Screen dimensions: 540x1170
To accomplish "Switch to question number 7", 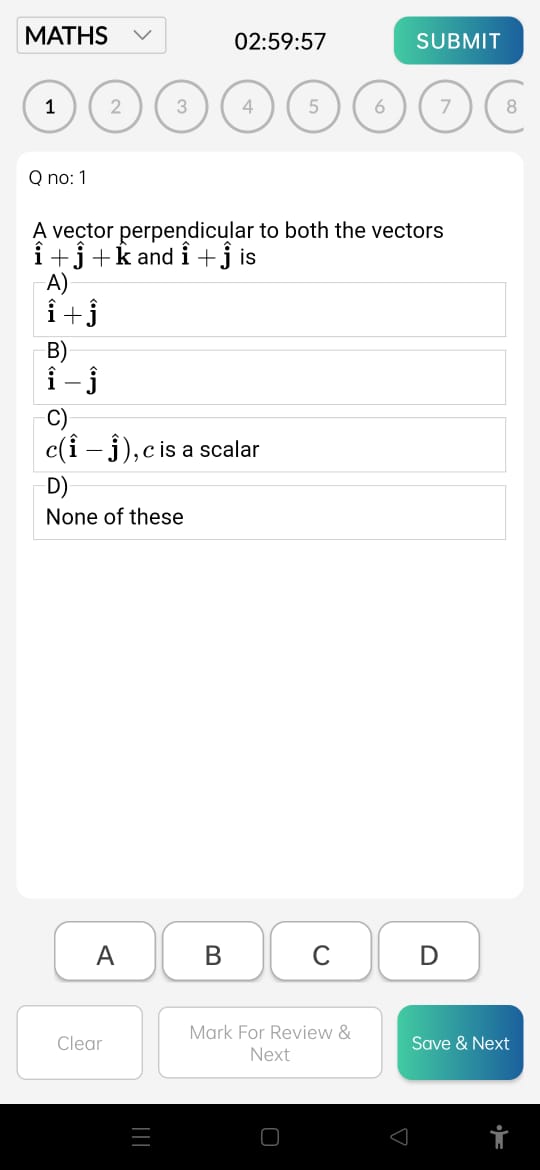I will pos(445,107).
